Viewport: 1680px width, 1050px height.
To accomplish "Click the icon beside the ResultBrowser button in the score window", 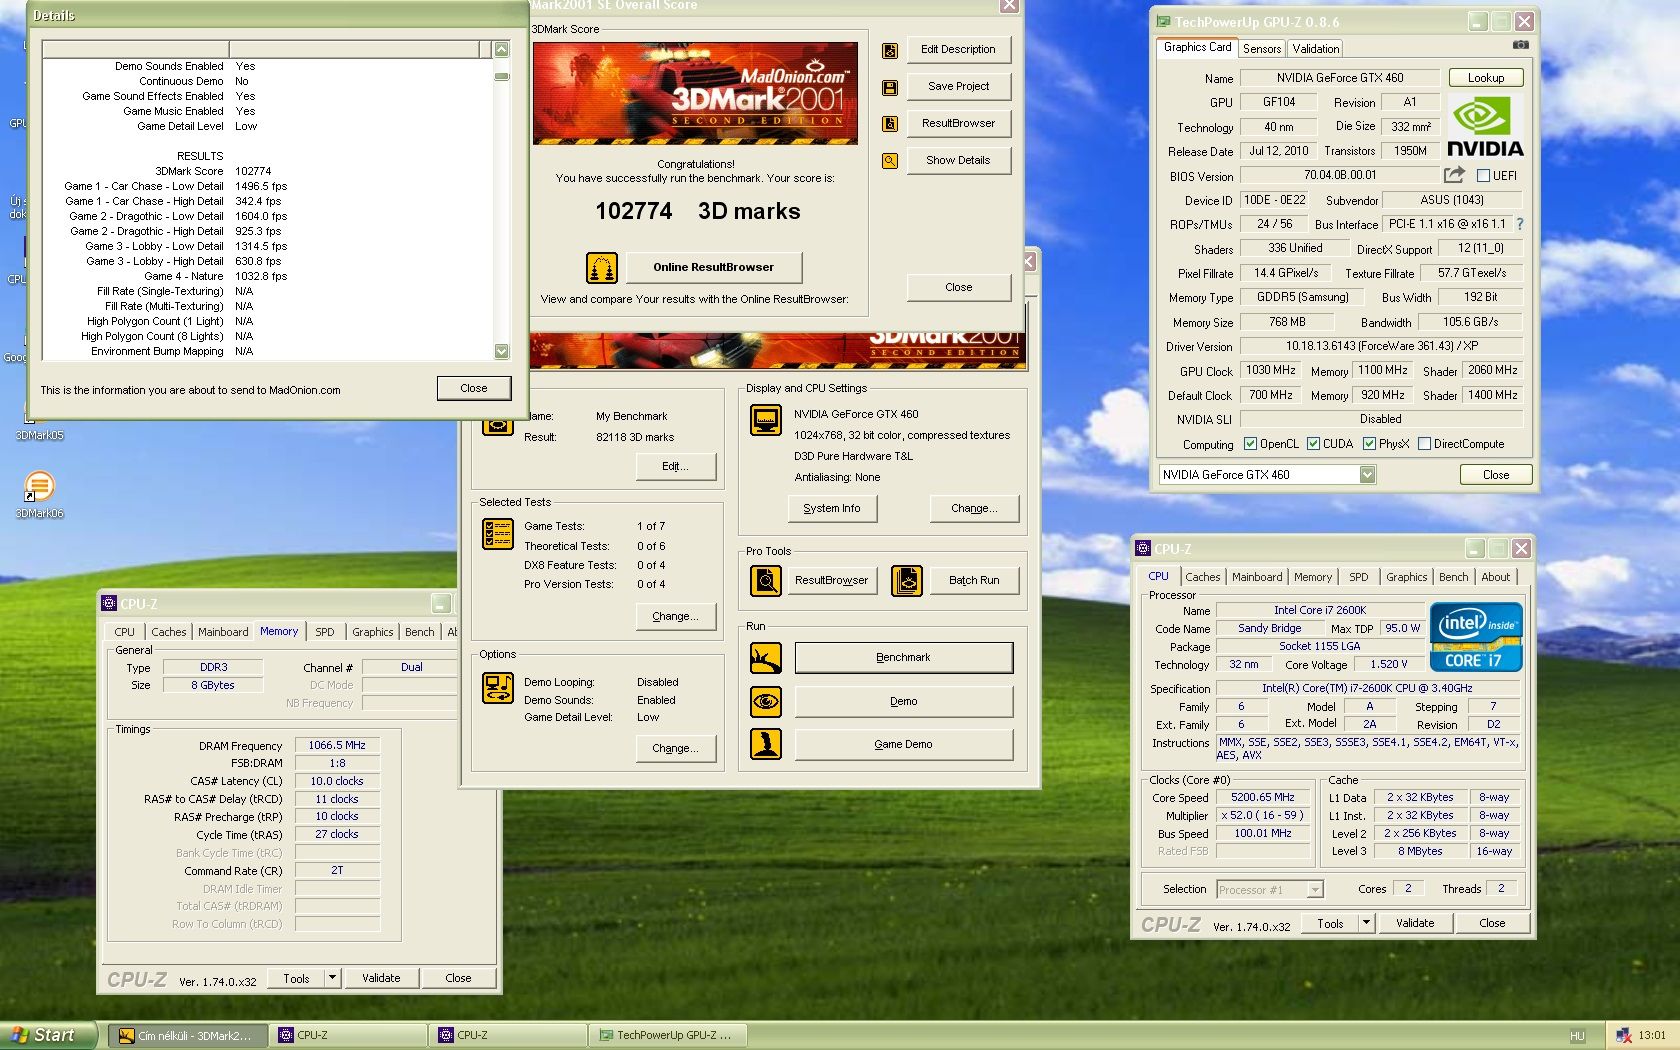I will (x=889, y=124).
